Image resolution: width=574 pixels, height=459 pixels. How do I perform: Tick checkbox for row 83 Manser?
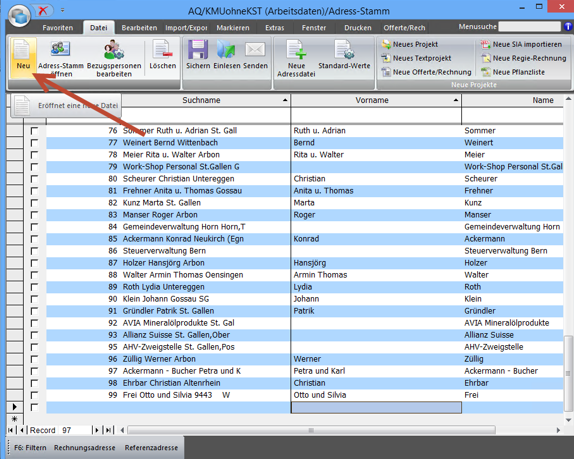tap(34, 215)
